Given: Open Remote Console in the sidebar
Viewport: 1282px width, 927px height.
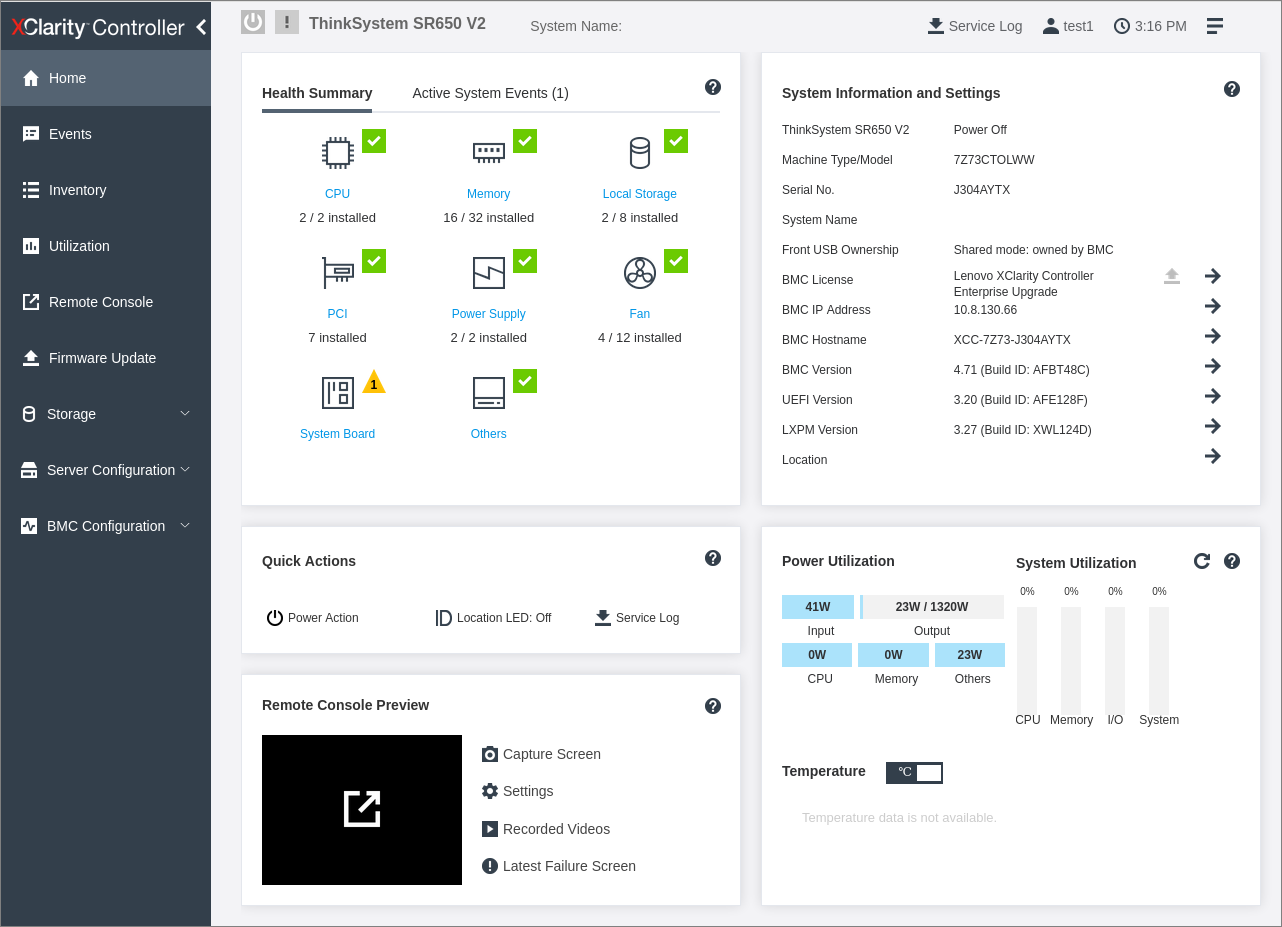Looking at the screenshot, I should pos(106,302).
